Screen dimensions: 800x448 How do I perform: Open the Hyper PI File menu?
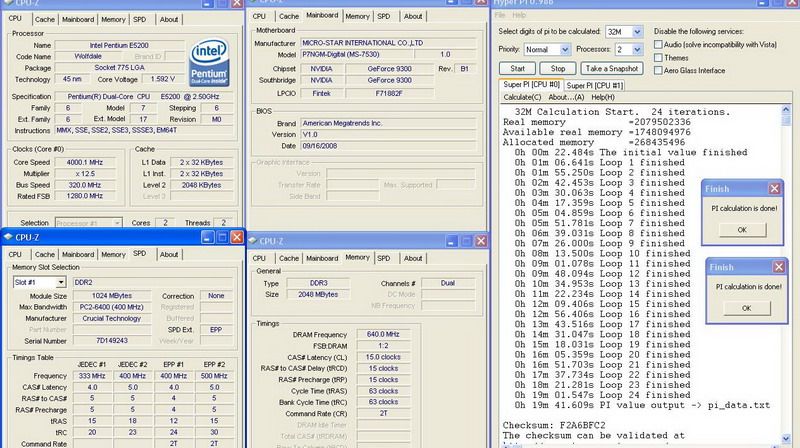(499, 15)
